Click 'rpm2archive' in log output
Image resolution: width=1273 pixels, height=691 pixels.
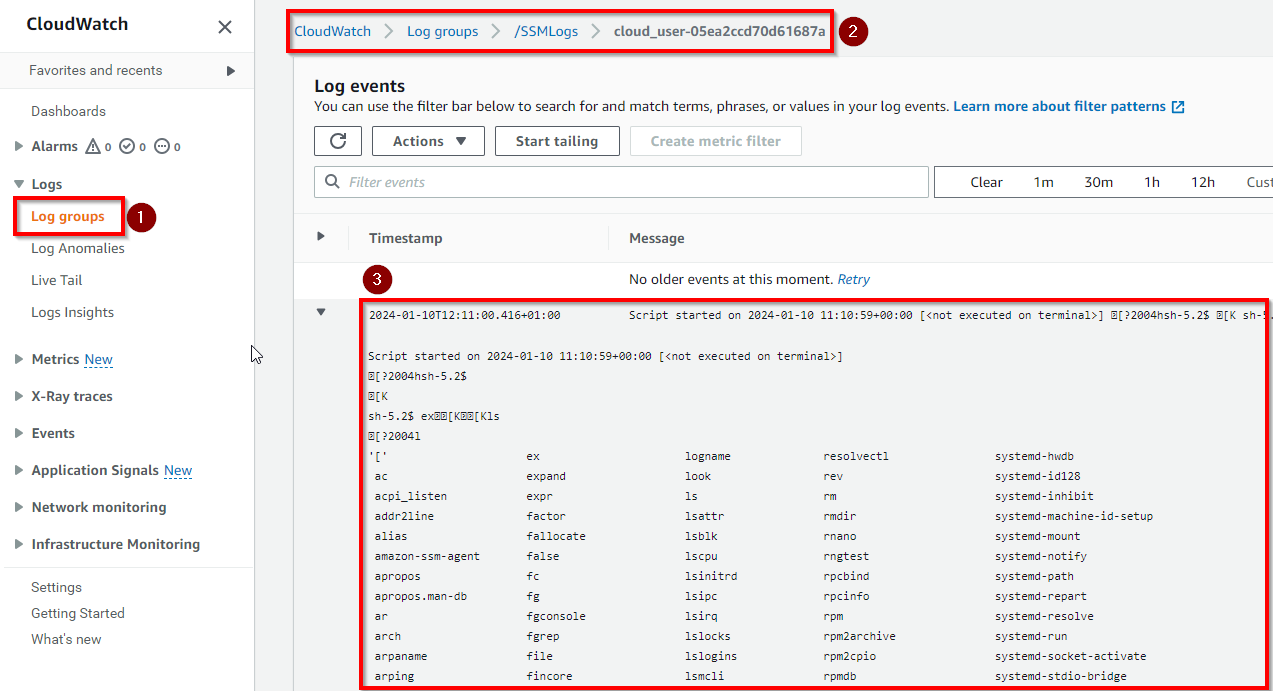859,636
